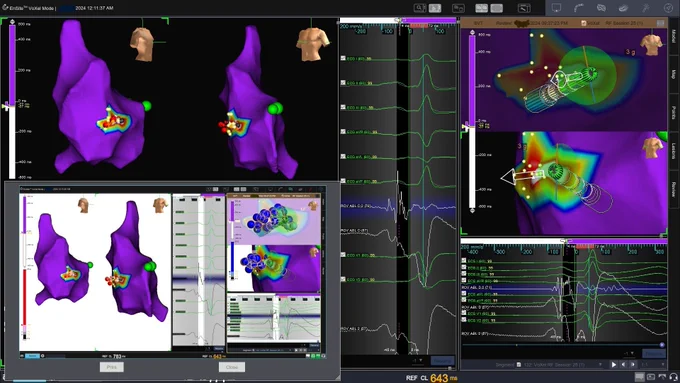This screenshot has height=383, width=680.
Task: Click the left torso orientation icon in main view
Action: [142, 44]
